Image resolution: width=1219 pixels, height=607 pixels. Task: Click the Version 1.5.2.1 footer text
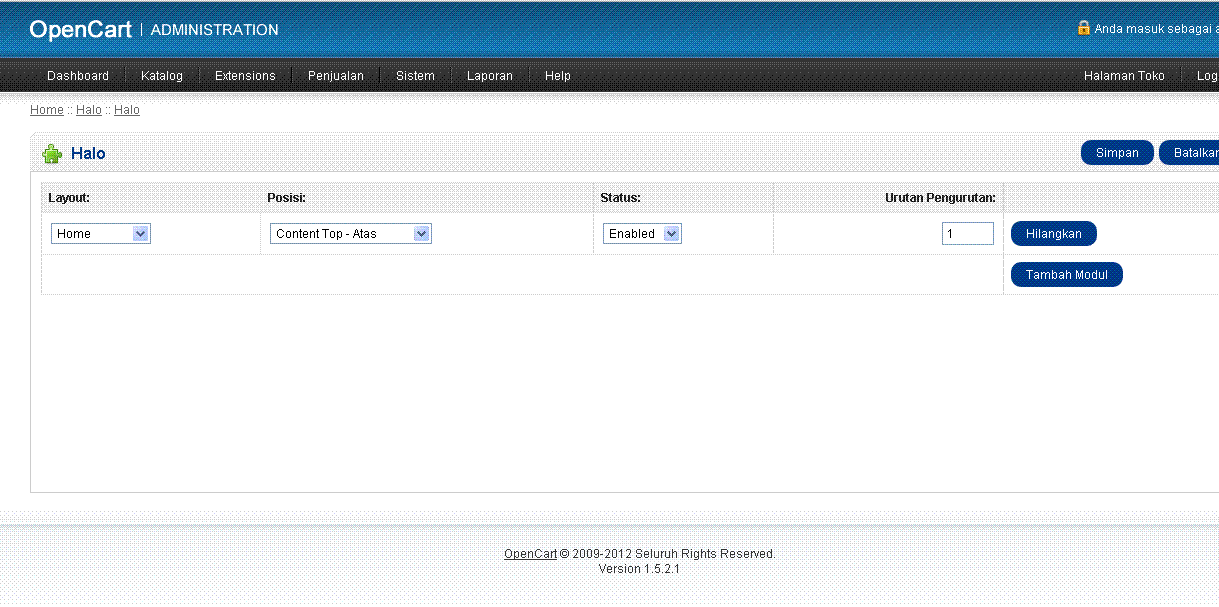click(x=640, y=569)
